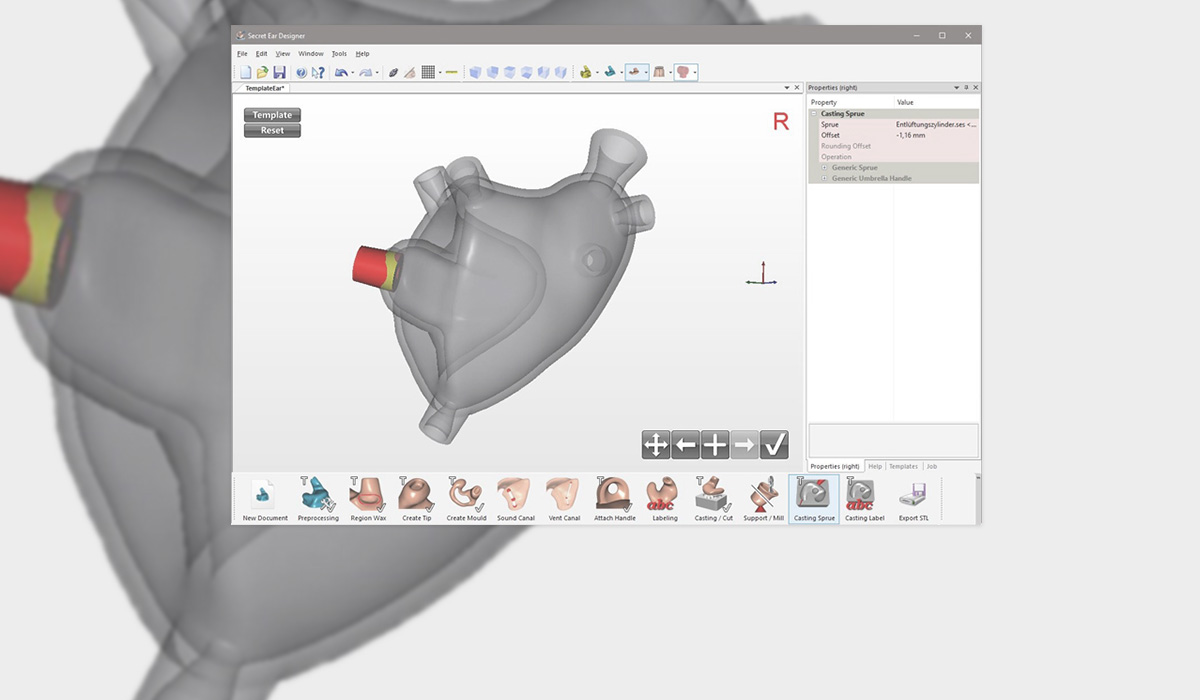This screenshot has width=1200, height=700.
Task: Open the Support / Mill step
Action: 763,498
